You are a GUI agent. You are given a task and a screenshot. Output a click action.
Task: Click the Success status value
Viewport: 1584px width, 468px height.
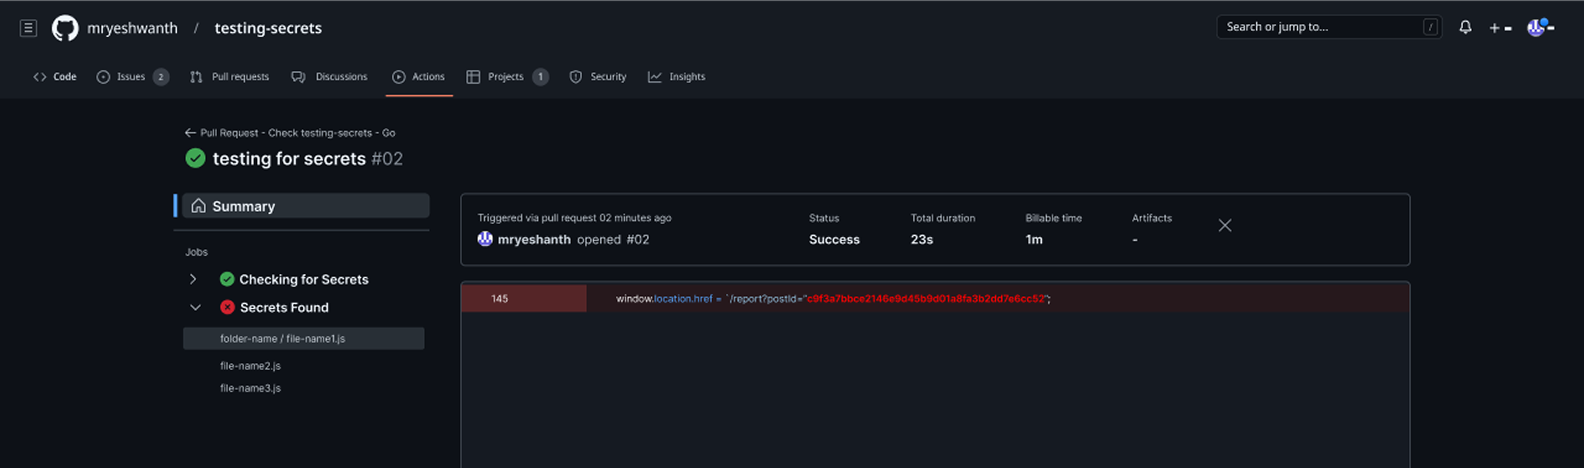834,239
